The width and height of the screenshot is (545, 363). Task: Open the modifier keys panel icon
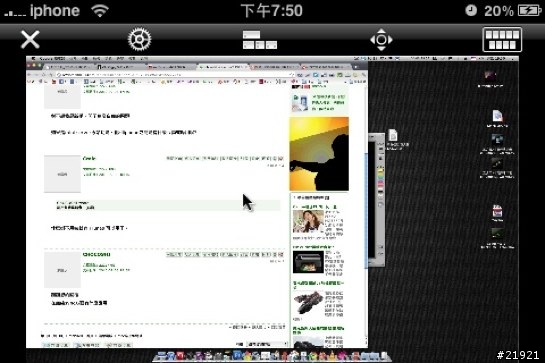click(x=260, y=40)
